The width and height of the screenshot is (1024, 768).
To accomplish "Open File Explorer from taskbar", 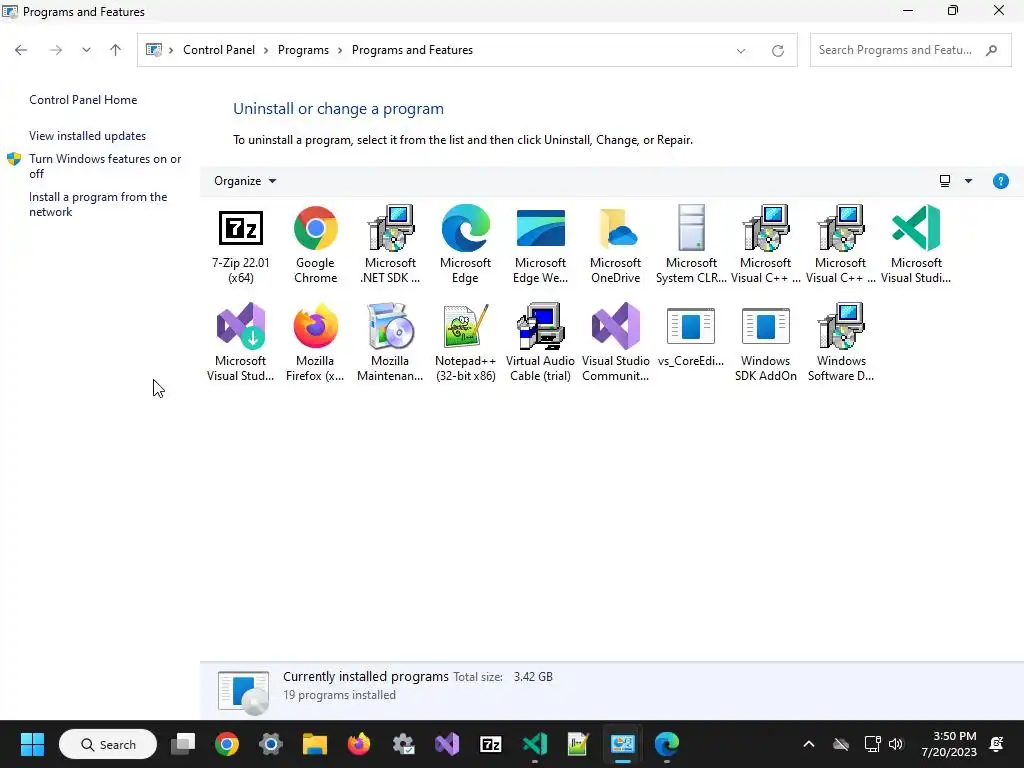I will click(x=315, y=744).
